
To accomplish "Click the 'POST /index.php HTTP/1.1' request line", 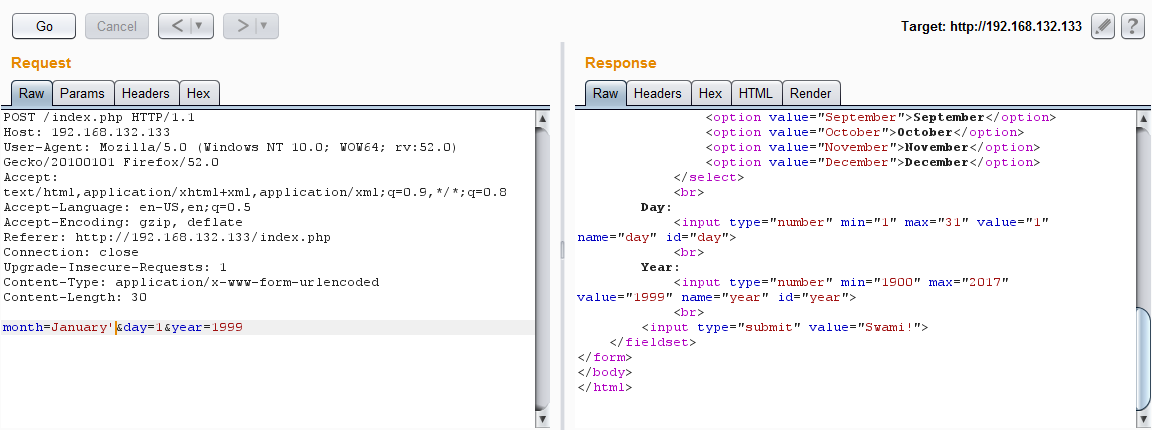I will [99, 118].
